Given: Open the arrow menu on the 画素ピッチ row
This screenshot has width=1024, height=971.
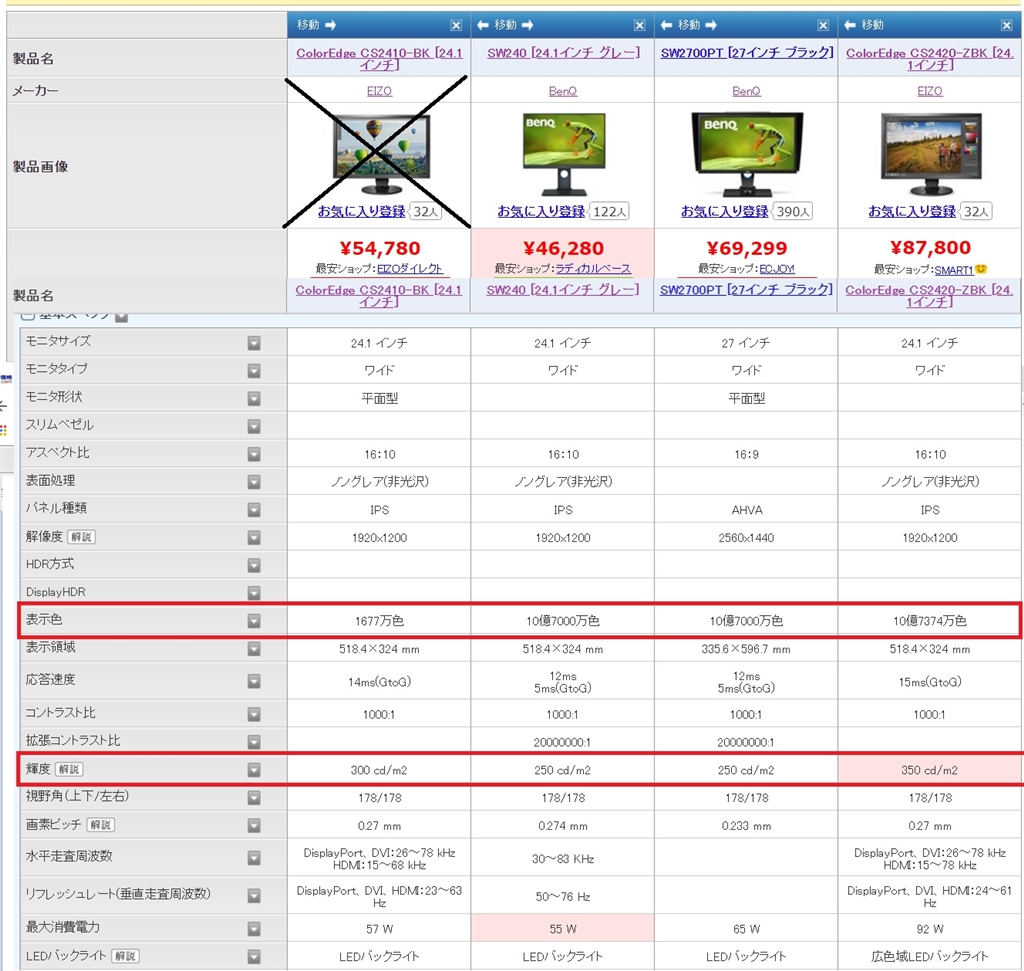Looking at the screenshot, I should pos(254,825).
